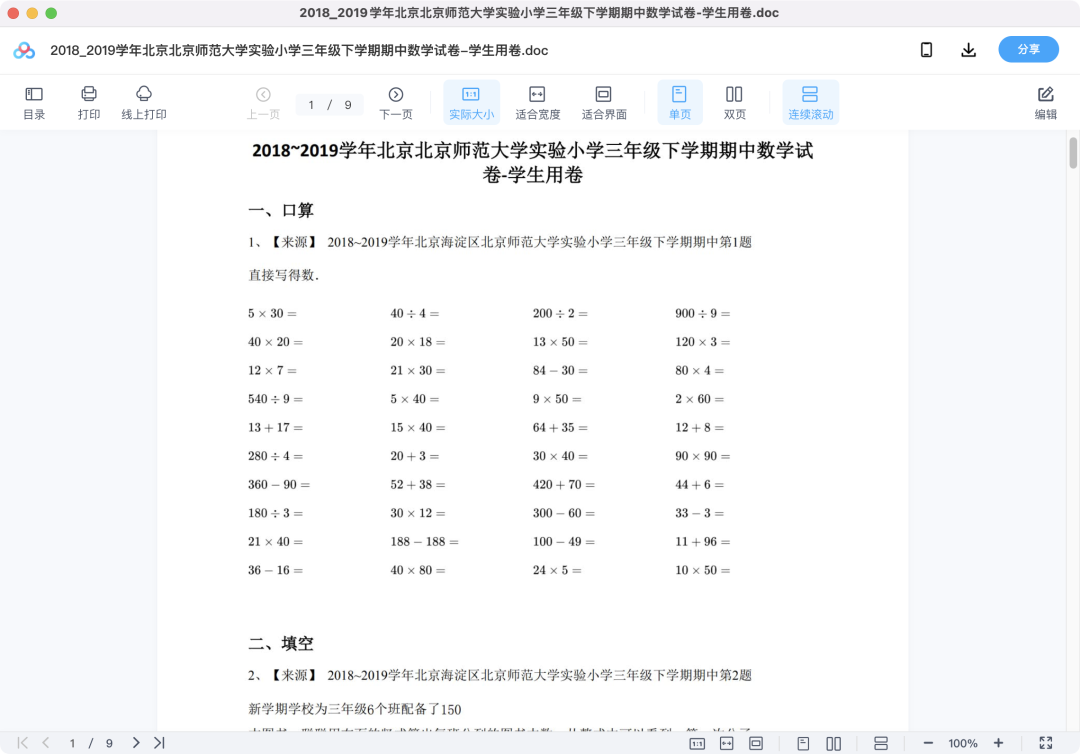The height and width of the screenshot is (754, 1080).
Task: Click the equation 540 ÷ 9 =
Action: (x=276, y=399)
